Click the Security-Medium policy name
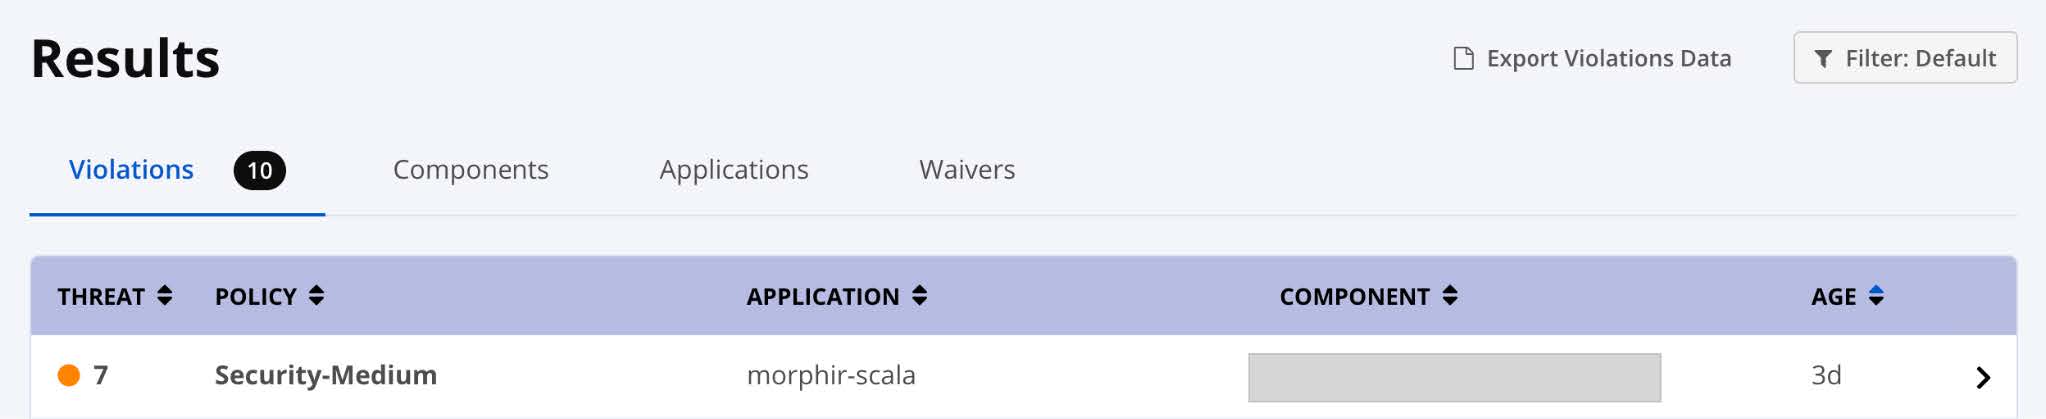 tap(325, 375)
